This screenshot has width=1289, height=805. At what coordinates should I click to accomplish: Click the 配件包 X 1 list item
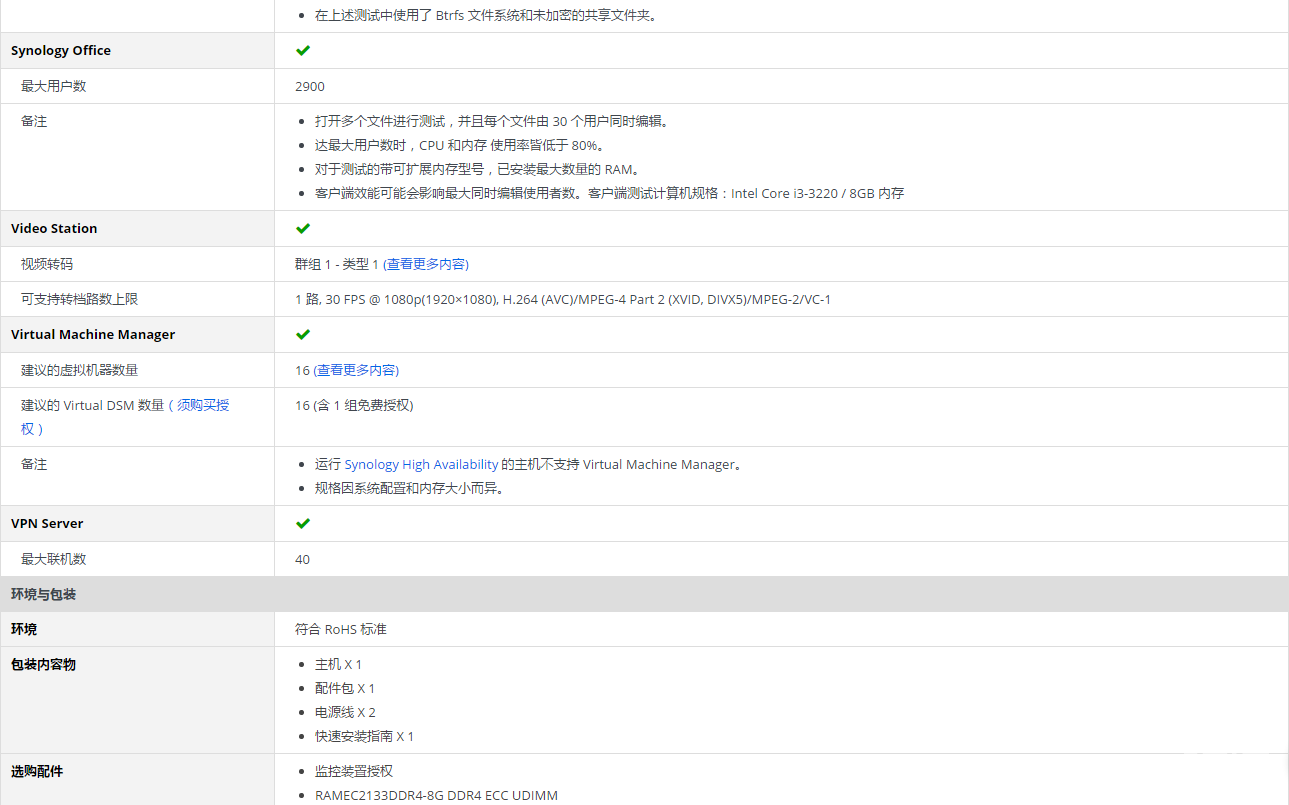345,688
